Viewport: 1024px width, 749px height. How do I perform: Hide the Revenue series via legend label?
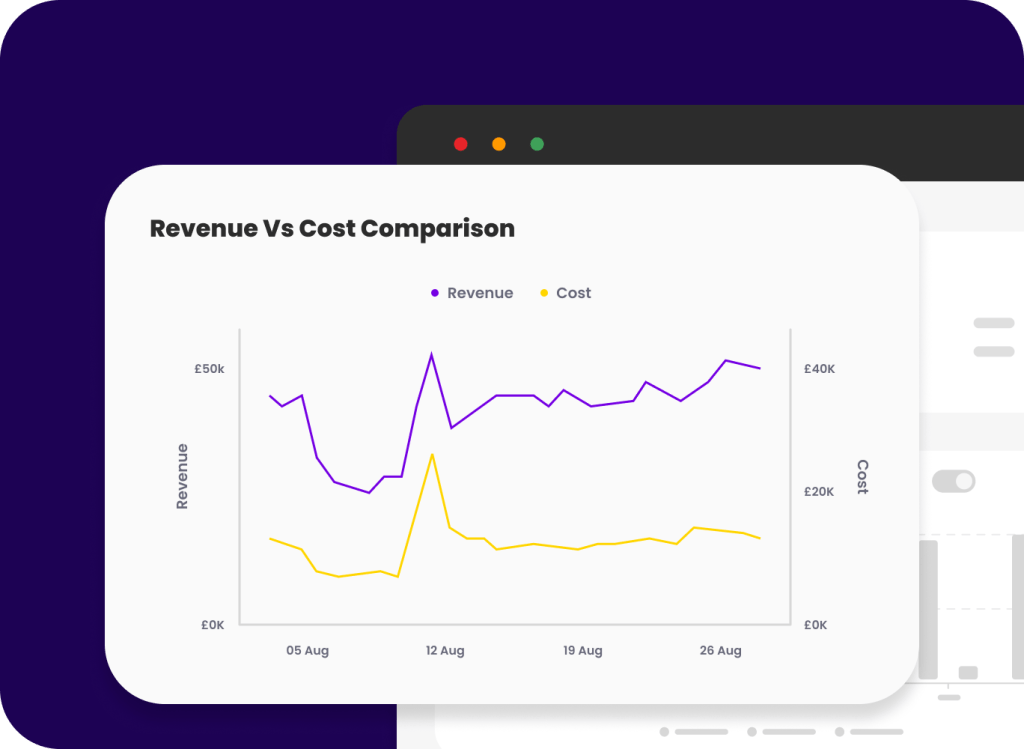(480, 293)
